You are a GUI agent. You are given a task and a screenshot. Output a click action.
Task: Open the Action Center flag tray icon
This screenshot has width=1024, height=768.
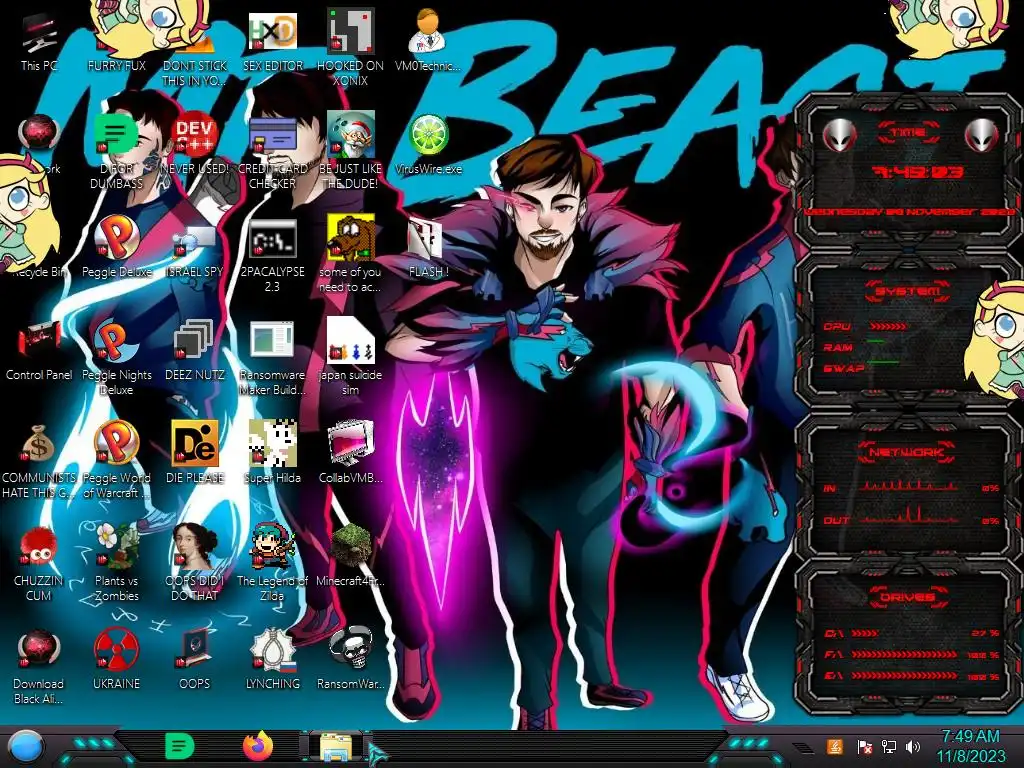click(x=864, y=746)
